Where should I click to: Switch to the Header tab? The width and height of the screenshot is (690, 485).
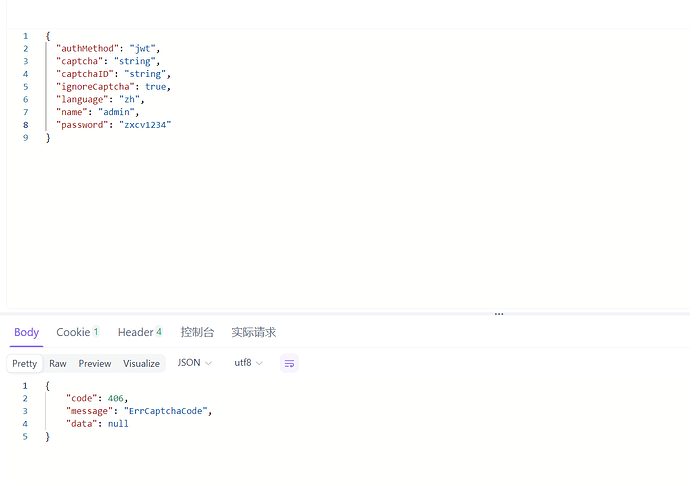pyautogui.click(x=135, y=332)
